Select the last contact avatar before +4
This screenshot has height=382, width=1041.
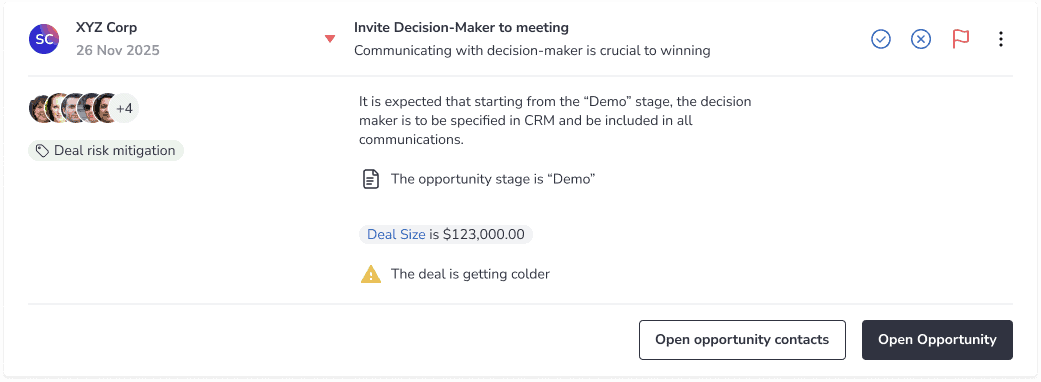pyautogui.click(x=106, y=108)
